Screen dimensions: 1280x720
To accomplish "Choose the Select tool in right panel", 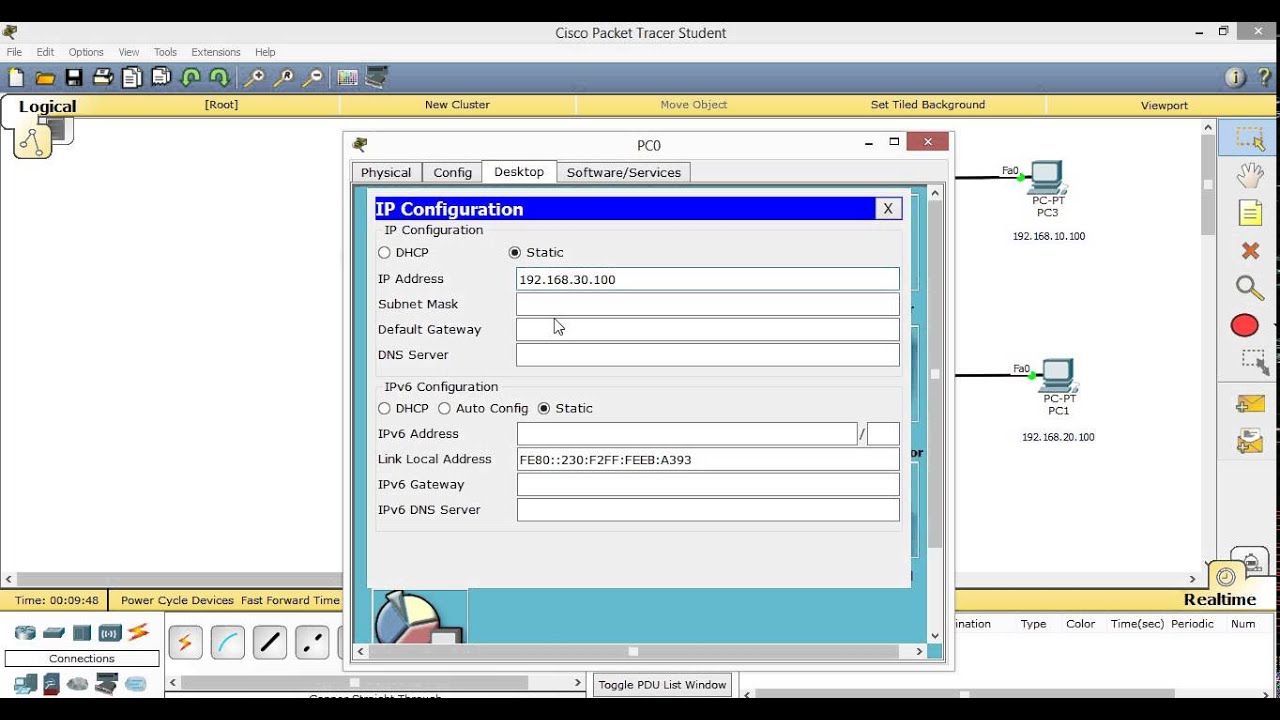I will point(1249,139).
